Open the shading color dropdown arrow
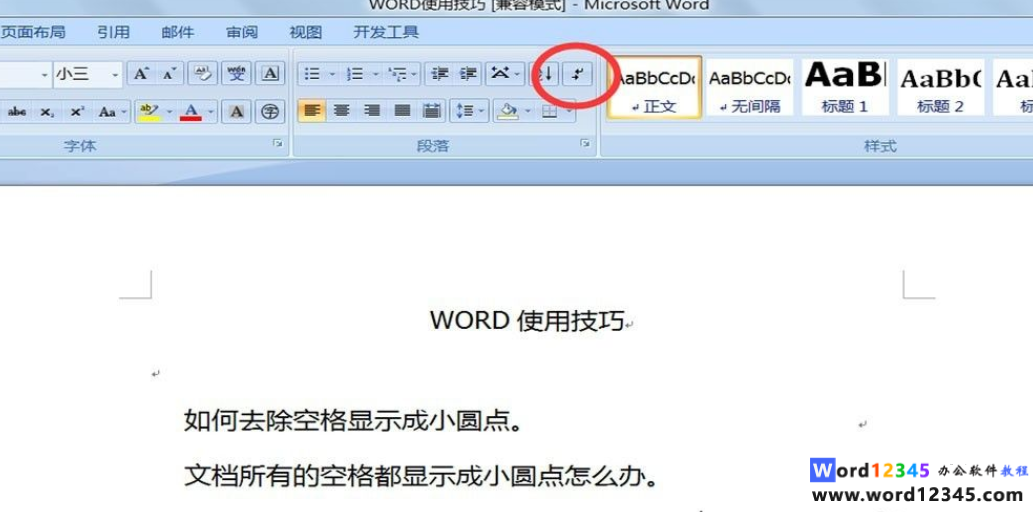 (528, 111)
